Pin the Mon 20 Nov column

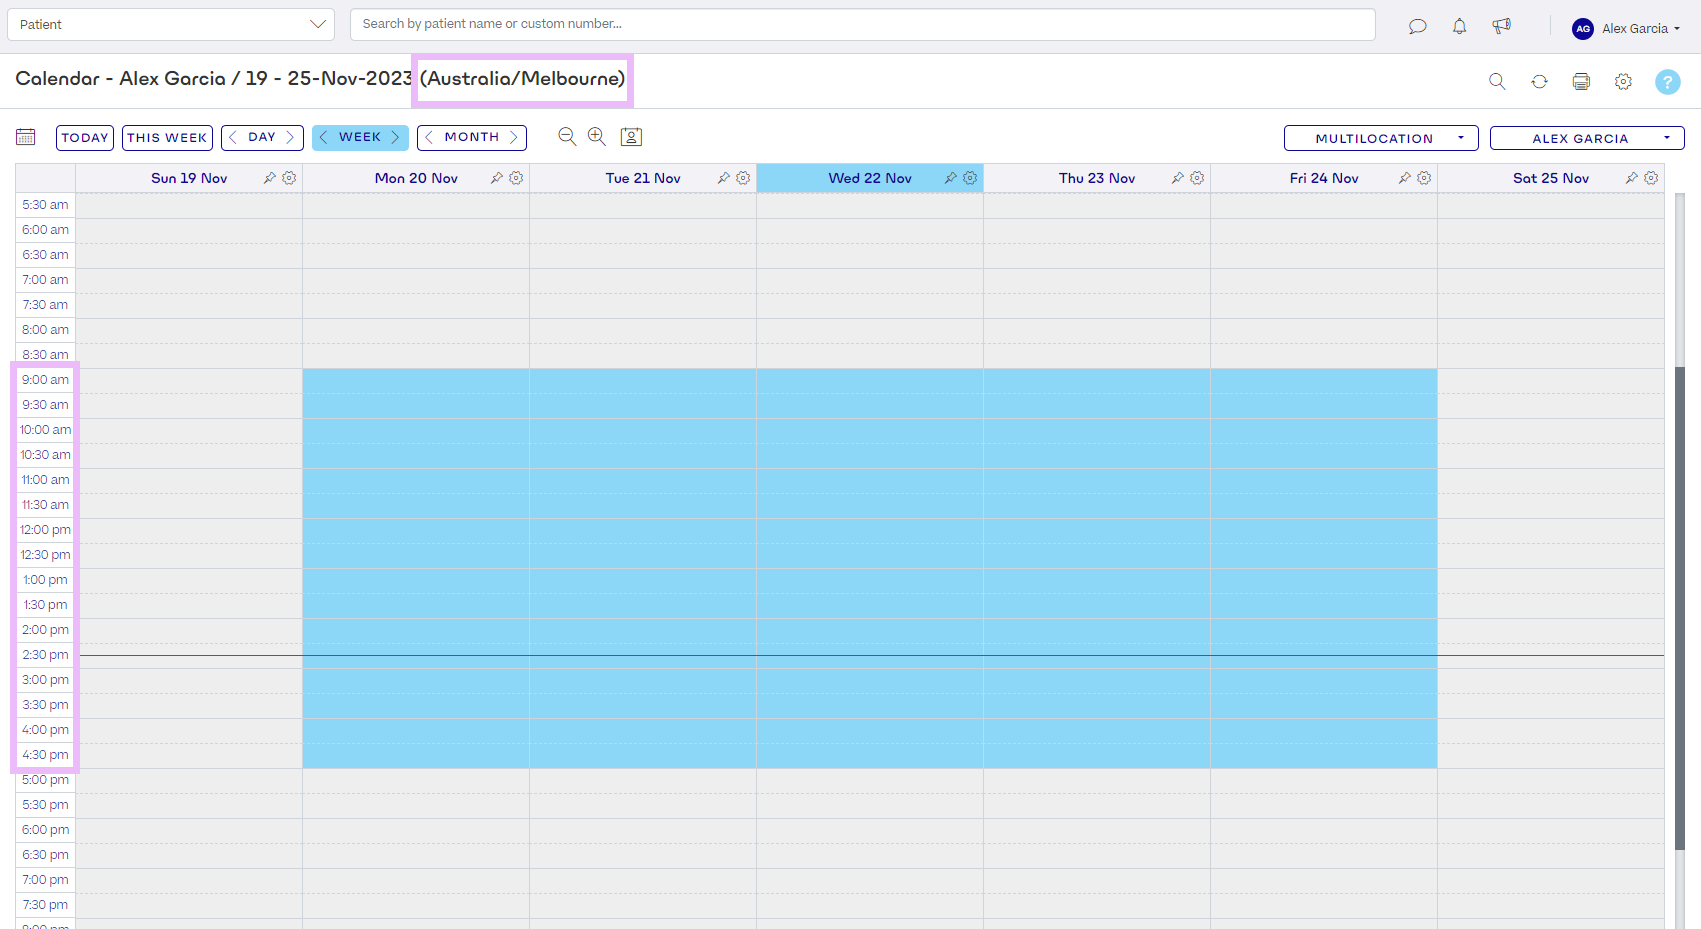point(496,178)
